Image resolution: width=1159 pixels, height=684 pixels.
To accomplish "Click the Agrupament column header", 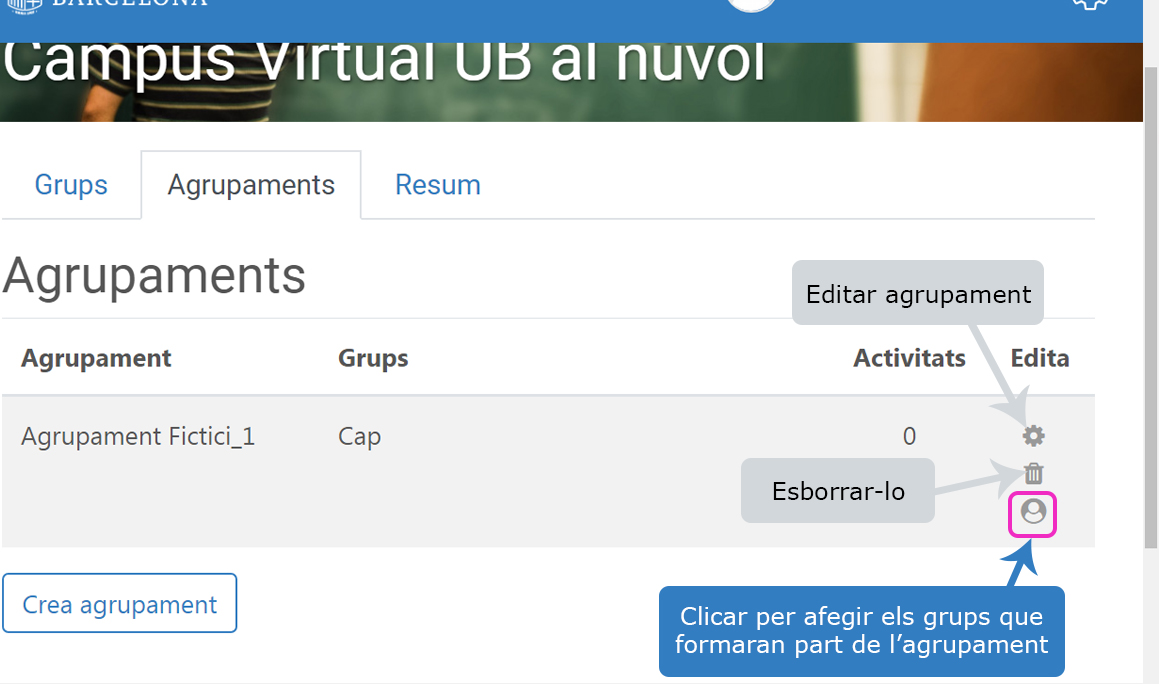I will [x=96, y=358].
